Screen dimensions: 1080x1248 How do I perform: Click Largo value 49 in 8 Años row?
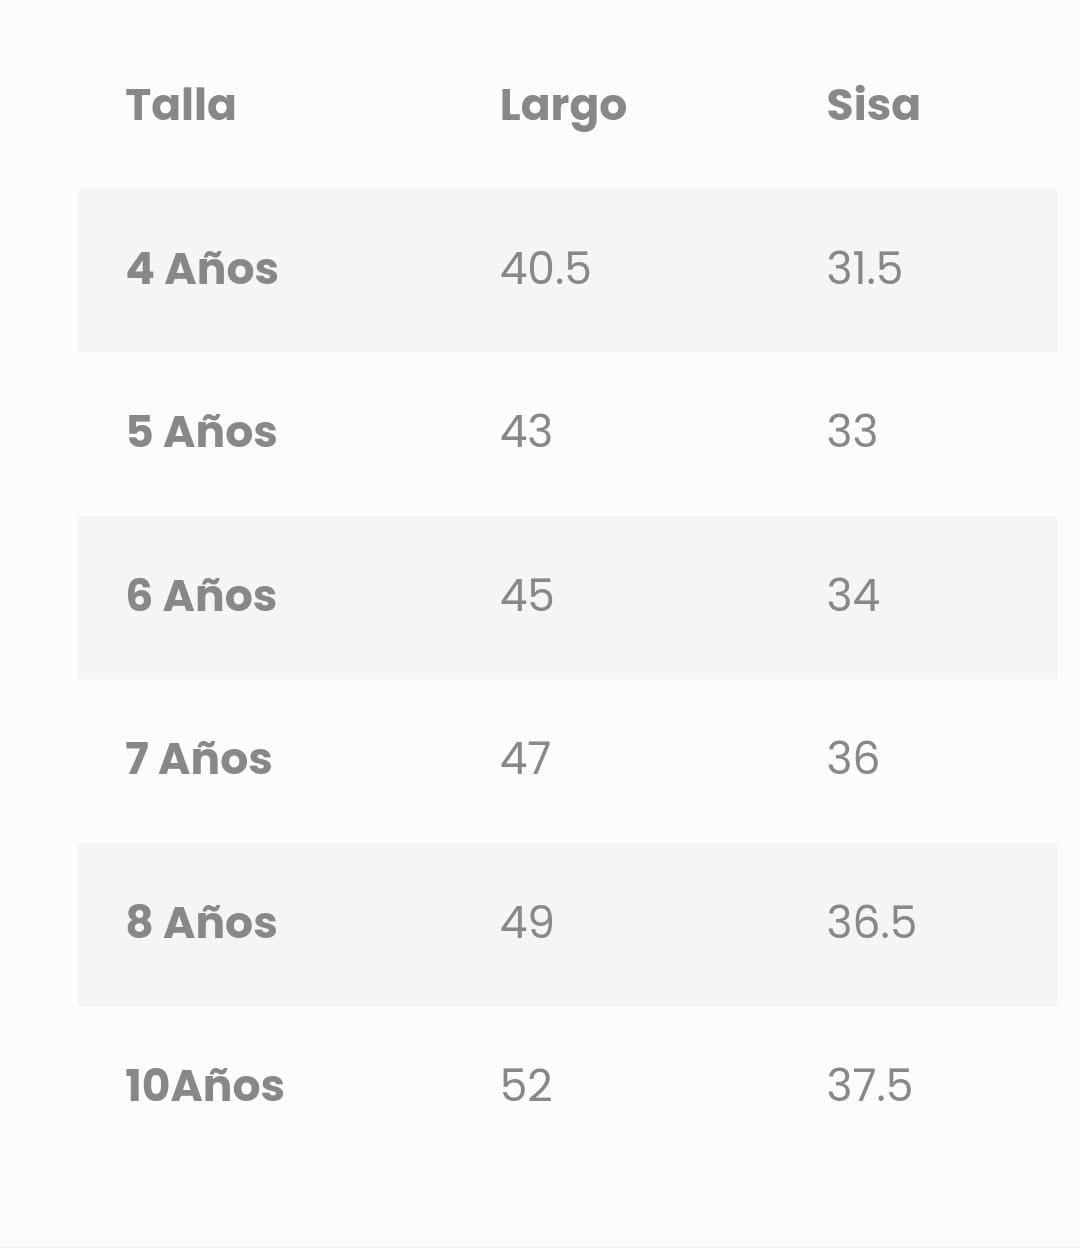tap(527, 923)
